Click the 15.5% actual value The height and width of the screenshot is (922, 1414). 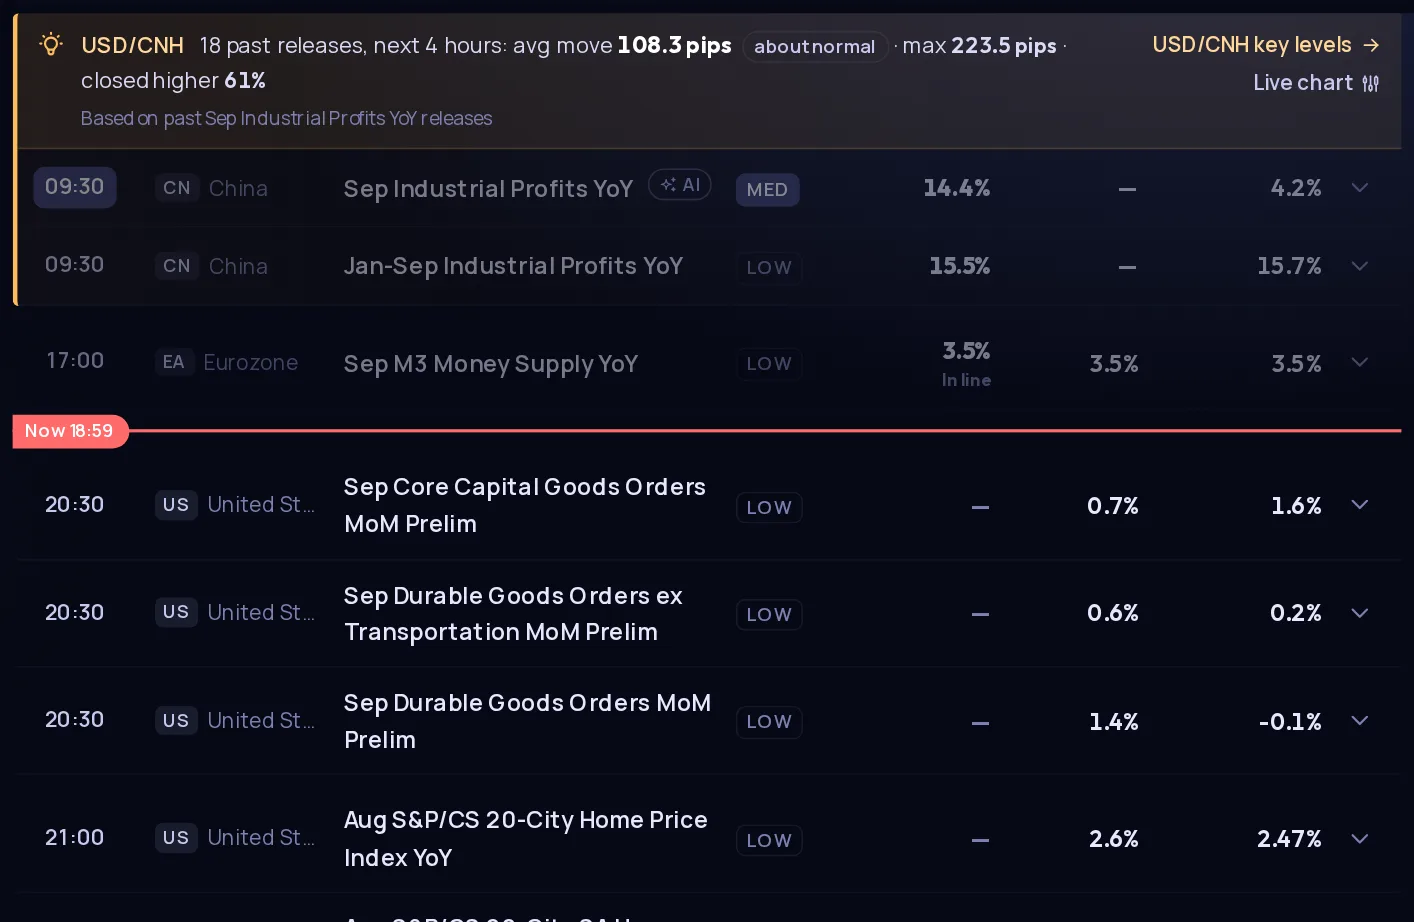(959, 266)
